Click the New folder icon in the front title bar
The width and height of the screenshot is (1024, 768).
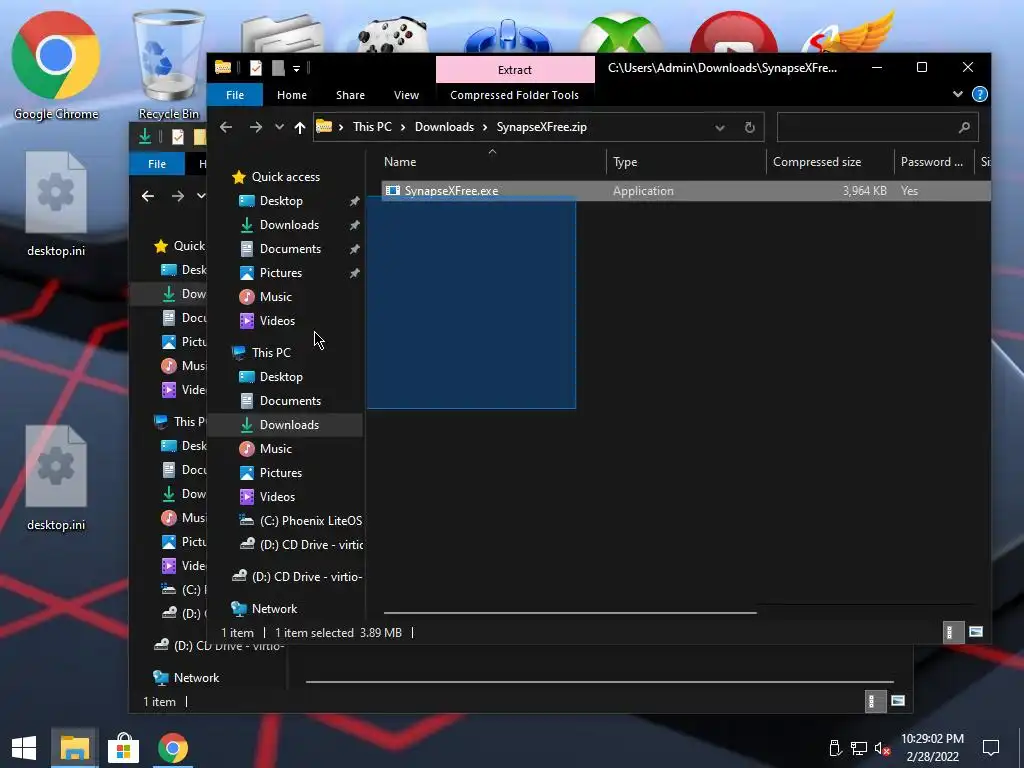278,68
